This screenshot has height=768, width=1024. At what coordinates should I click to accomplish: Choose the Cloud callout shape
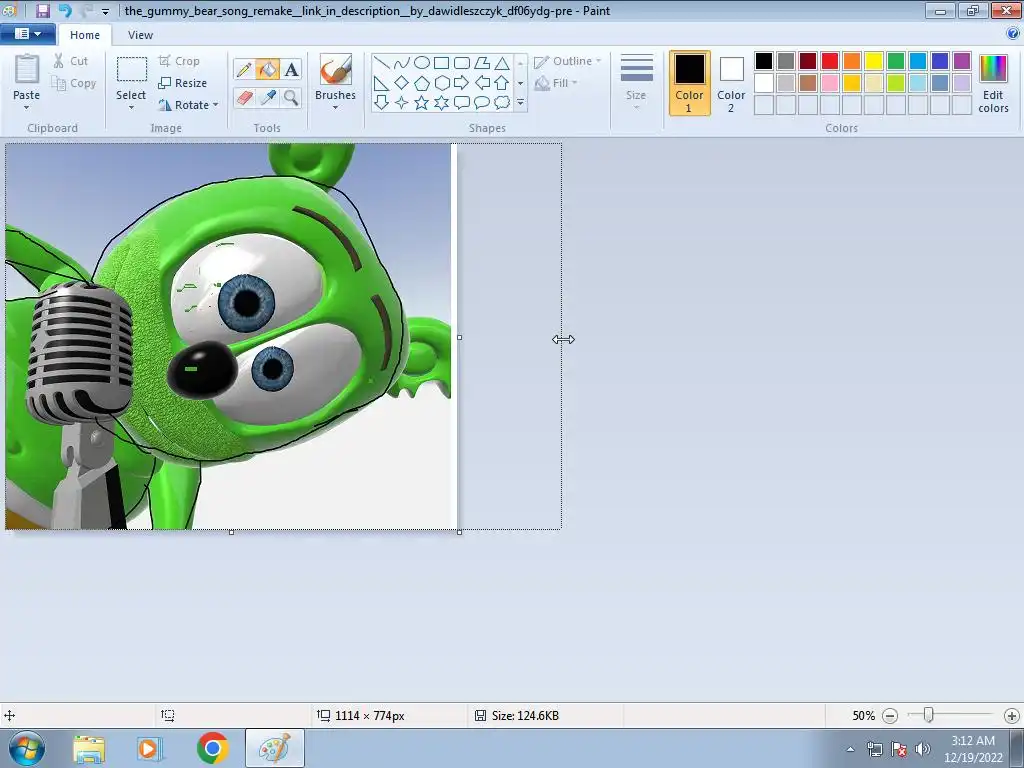tap(502, 103)
